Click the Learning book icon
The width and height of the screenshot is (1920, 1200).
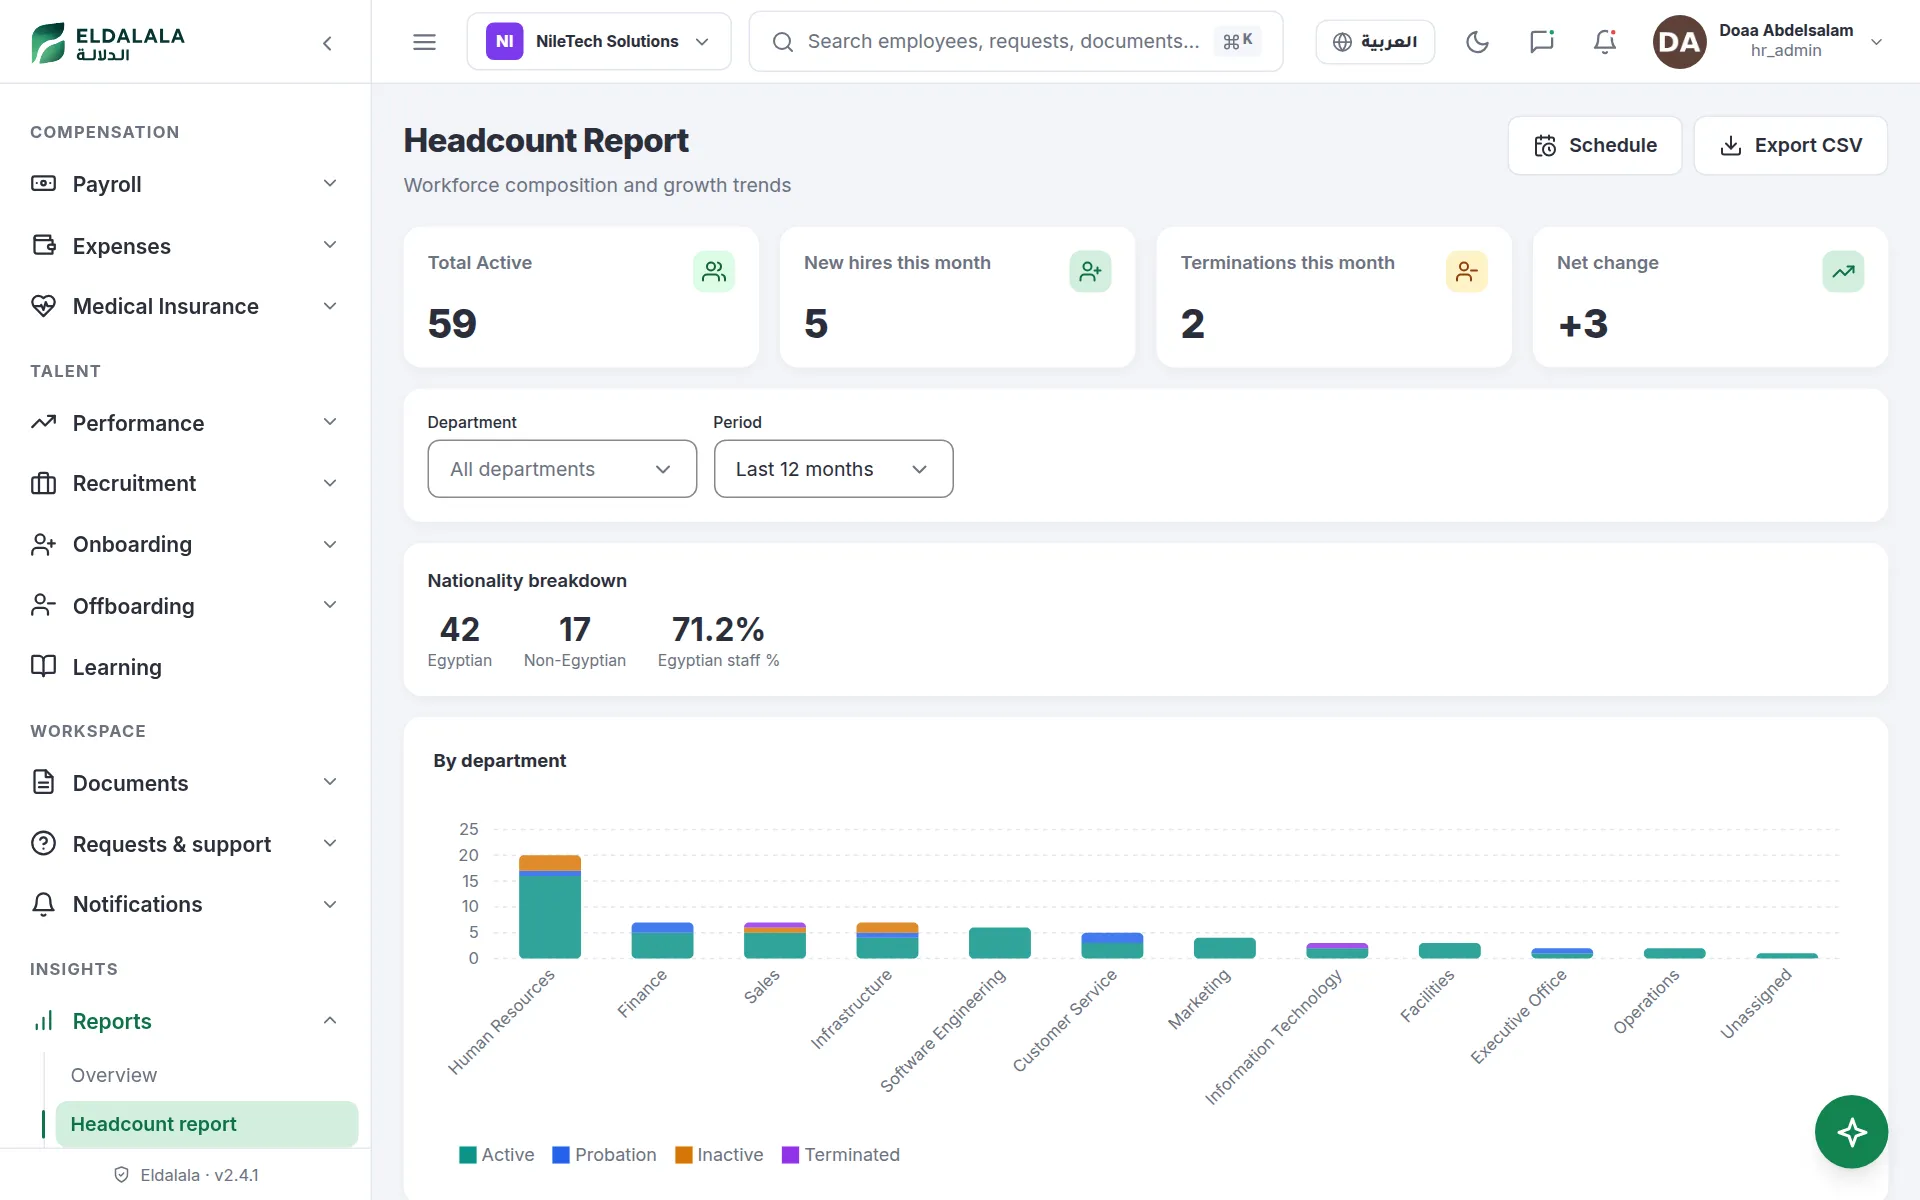pos(43,667)
